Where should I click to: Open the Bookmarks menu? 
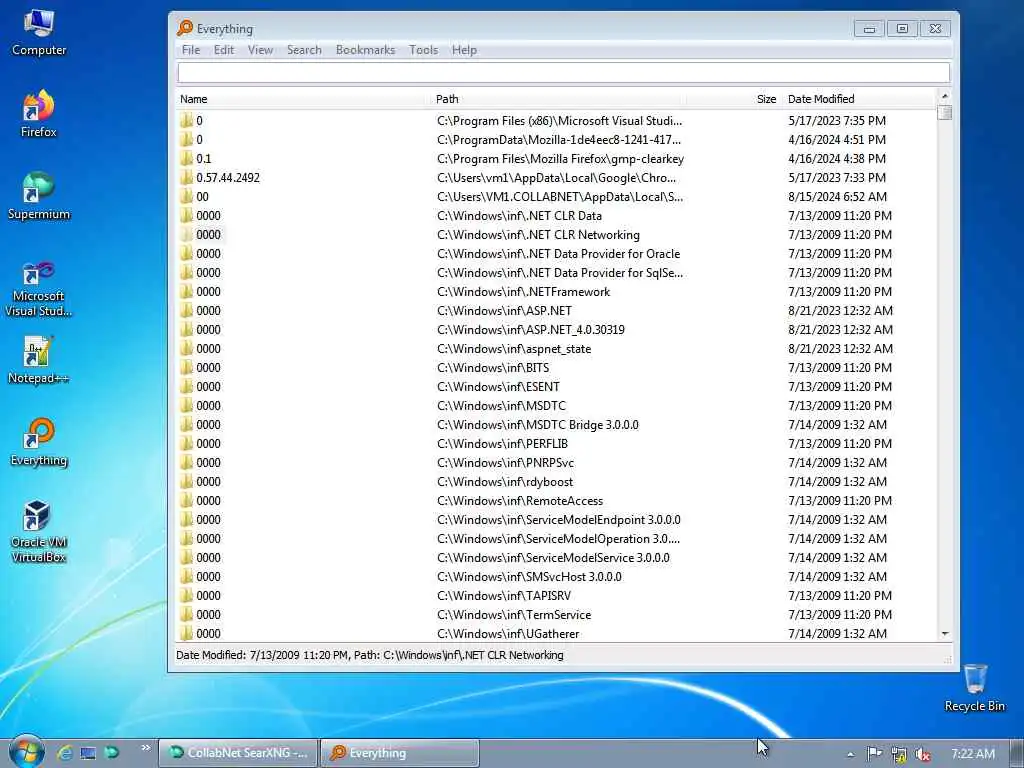click(x=365, y=50)
